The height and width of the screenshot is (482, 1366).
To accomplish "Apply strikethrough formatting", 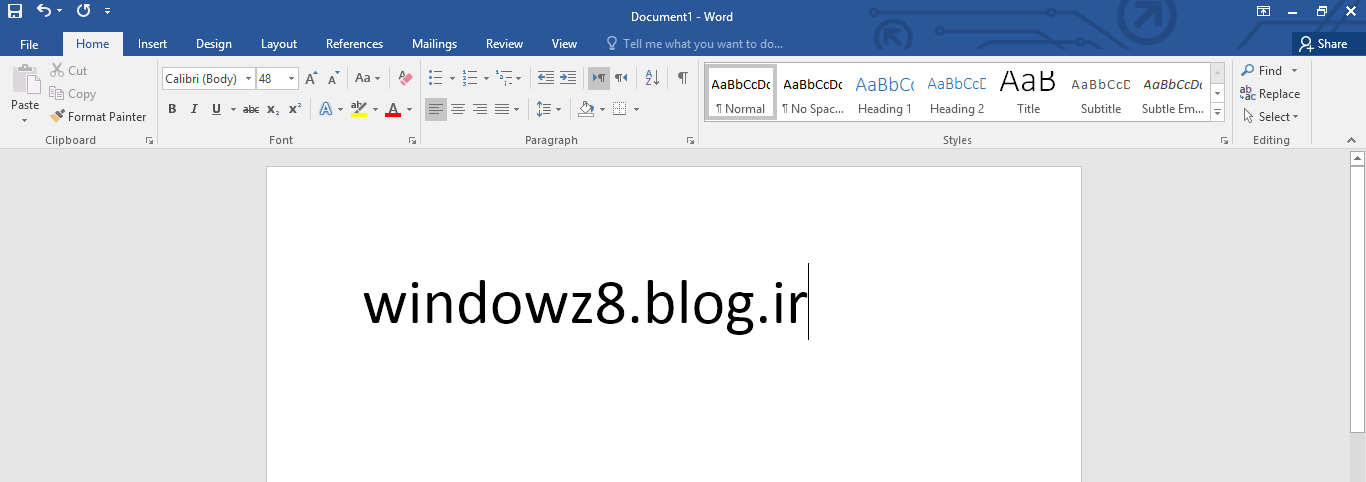I will [x=251, y=109].
